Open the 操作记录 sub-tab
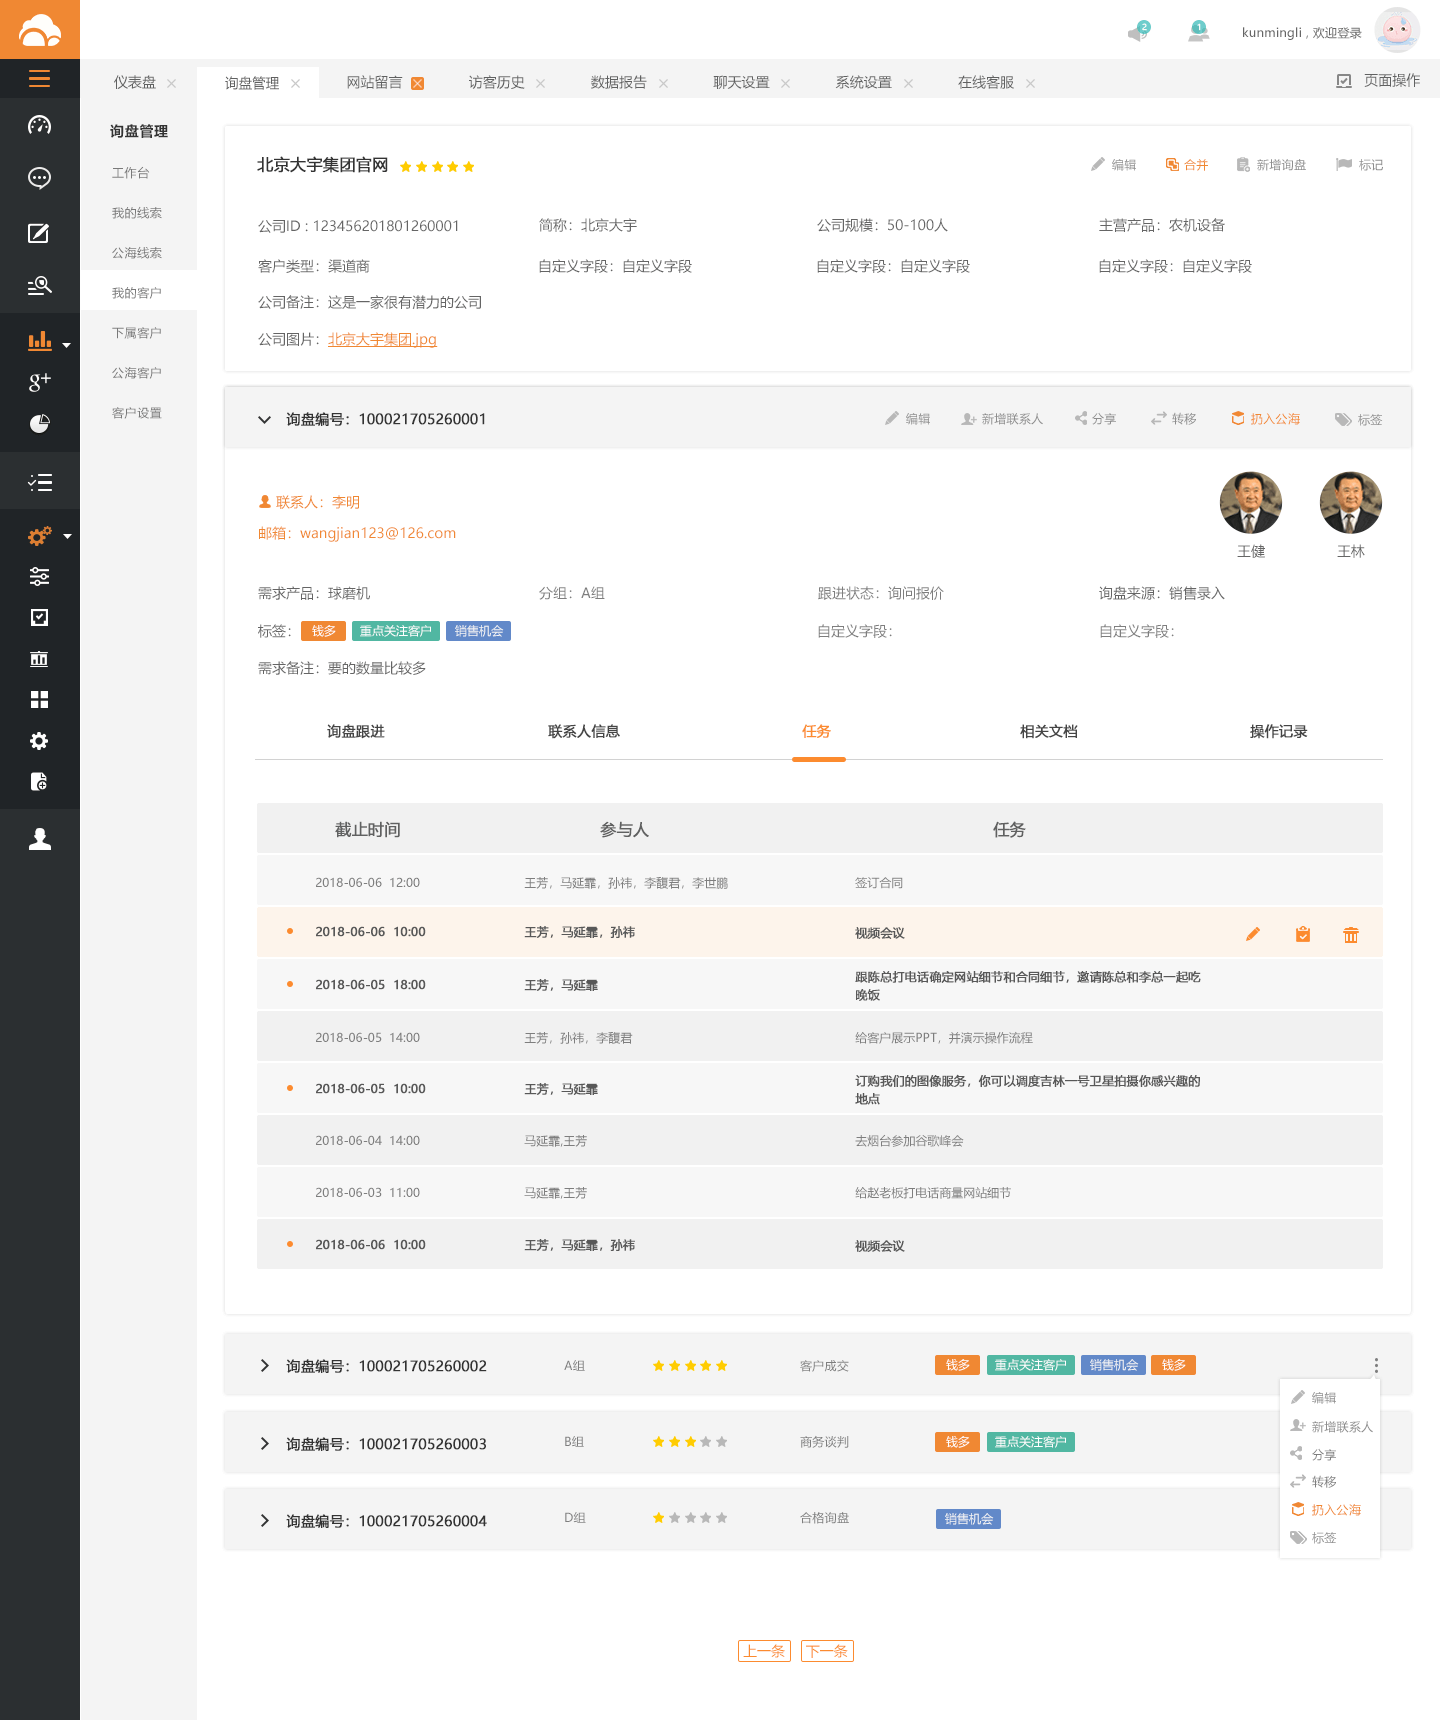Screen dimensions: 1442x1720 coord(1279,731)
